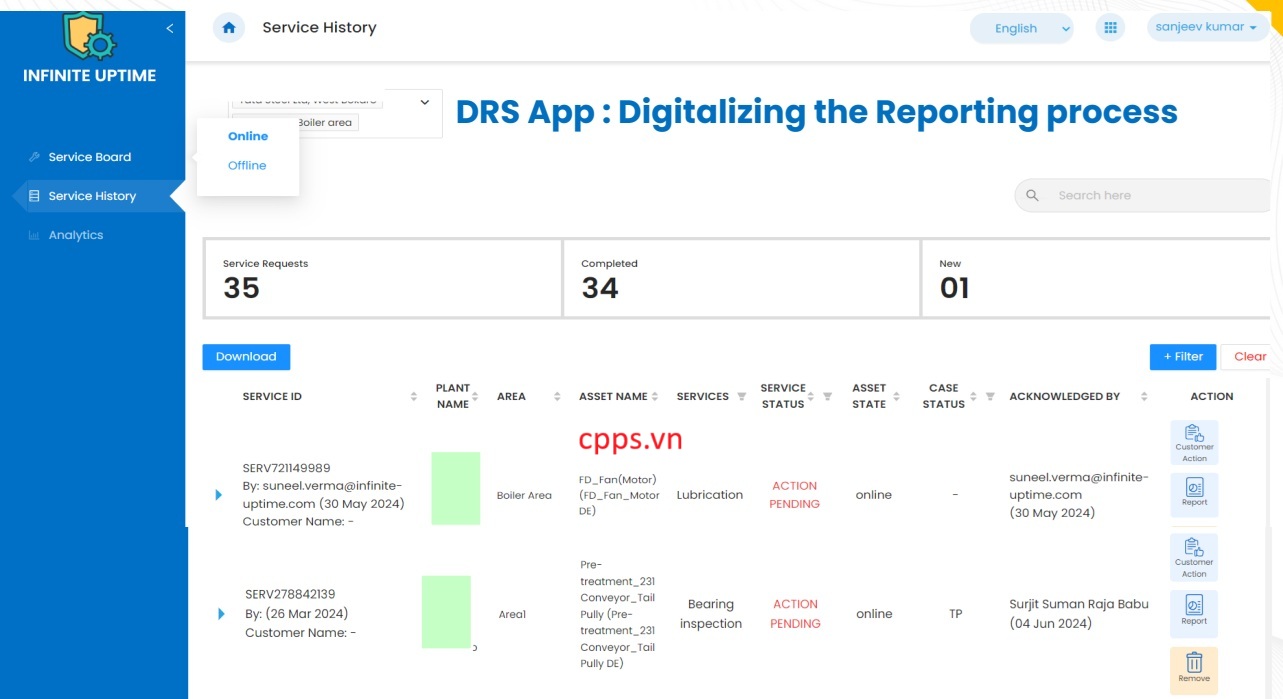Open Analytics in sidebar

tap(76, 235)
